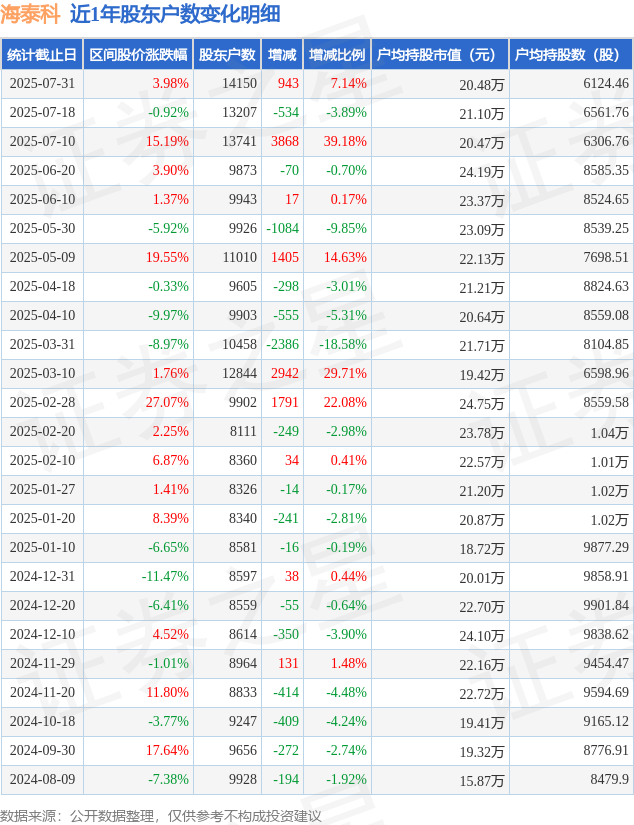Viewport: 634px width, 825px height.
Task: Click the 户均持股数（股） column header
Action: coord(571,55)
